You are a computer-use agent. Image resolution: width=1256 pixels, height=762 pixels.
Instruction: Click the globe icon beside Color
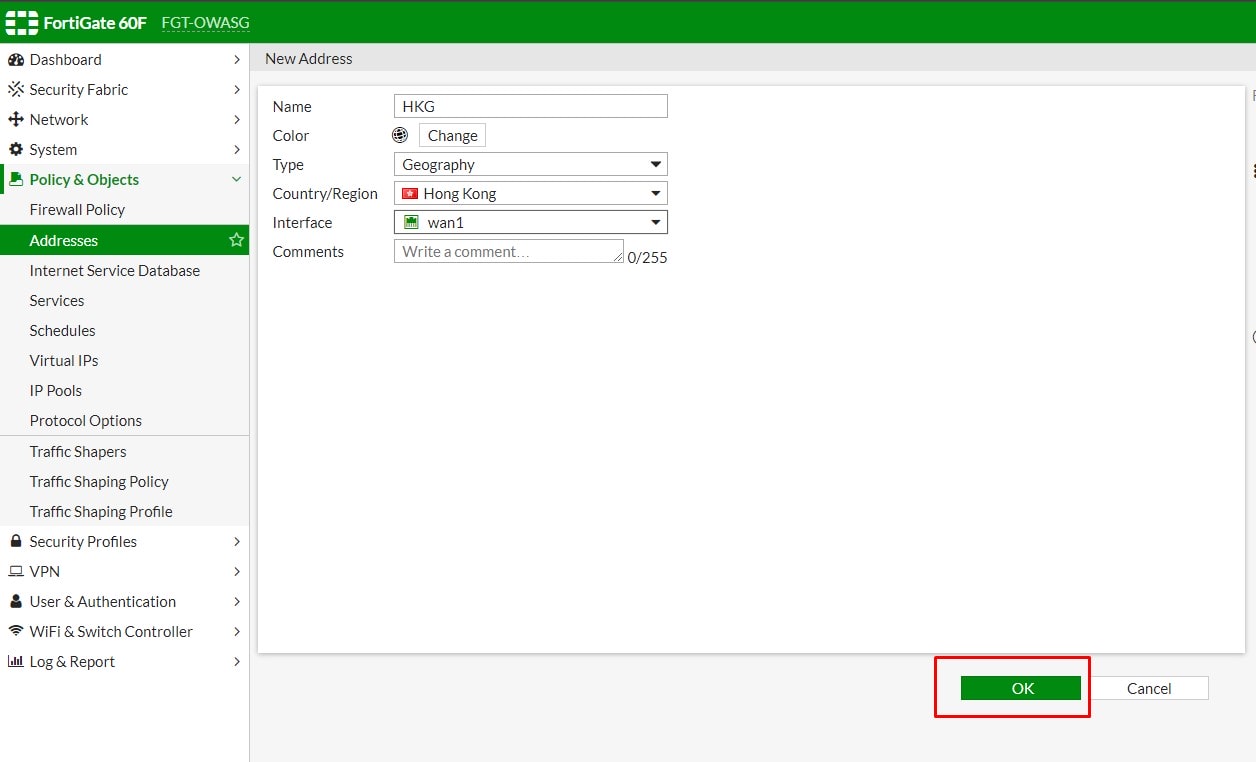click(400, 135)
